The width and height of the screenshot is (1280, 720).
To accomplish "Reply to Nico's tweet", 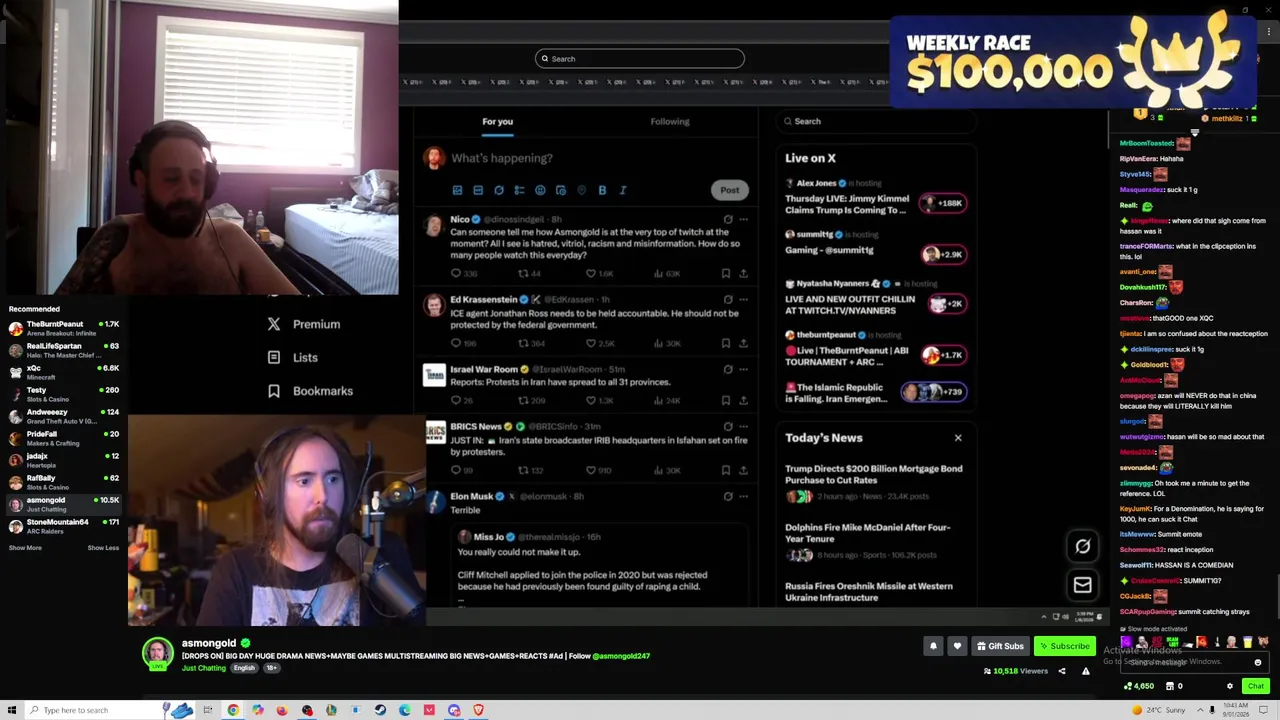I will pyautogui.click(x=456, y=273).
